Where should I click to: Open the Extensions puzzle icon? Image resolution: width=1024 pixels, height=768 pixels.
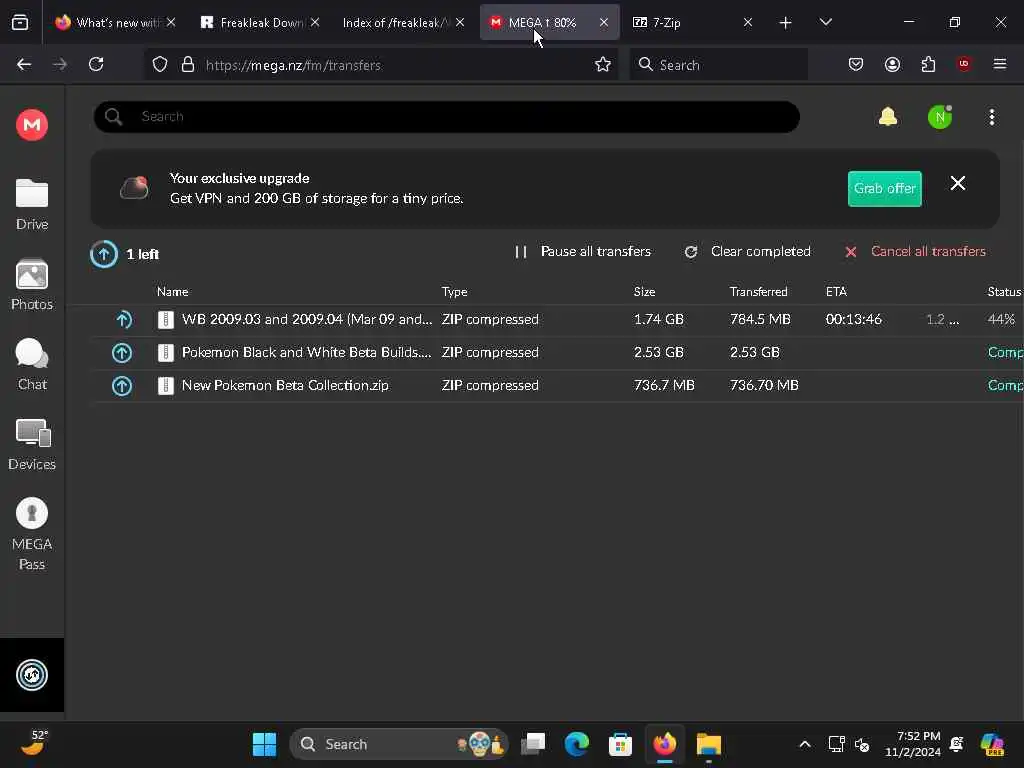click(x=928, y=65)
